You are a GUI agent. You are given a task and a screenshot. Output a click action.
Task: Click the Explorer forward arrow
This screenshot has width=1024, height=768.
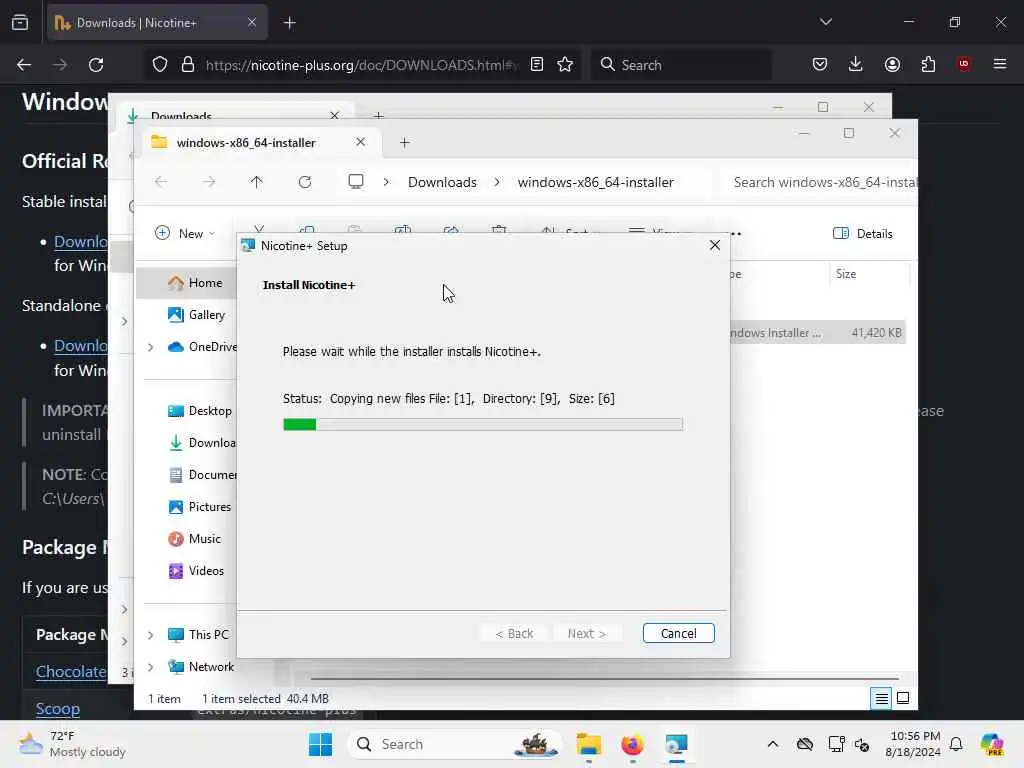209,182
